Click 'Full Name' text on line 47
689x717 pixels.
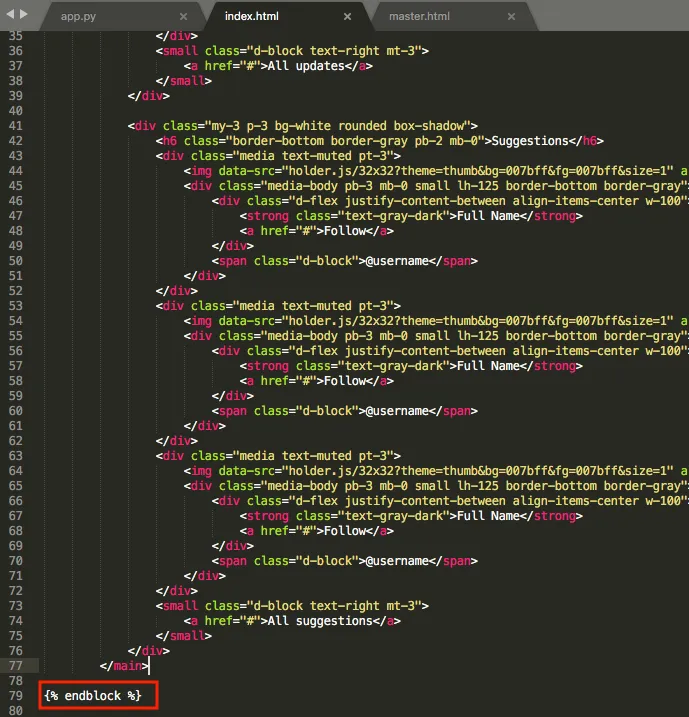pos(488,216)
